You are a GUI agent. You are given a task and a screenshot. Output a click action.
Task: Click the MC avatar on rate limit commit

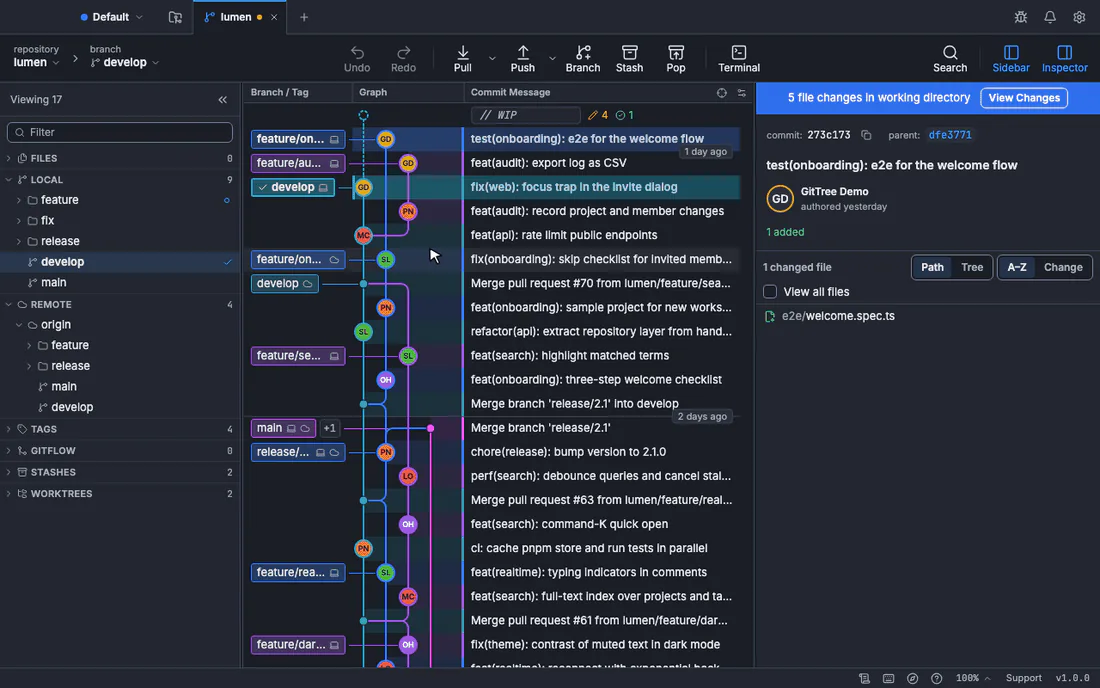tap(363, 235)
